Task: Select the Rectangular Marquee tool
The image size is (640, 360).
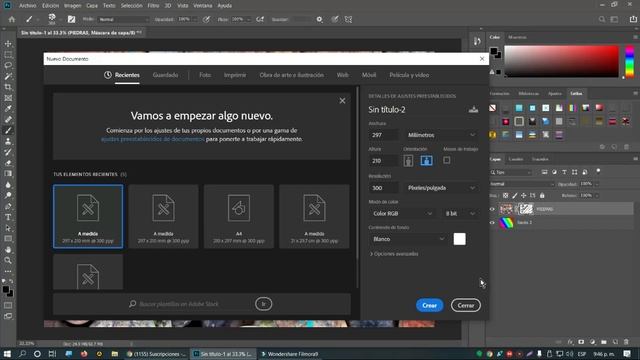Action: pyautogui.click(x=8, y=55)
